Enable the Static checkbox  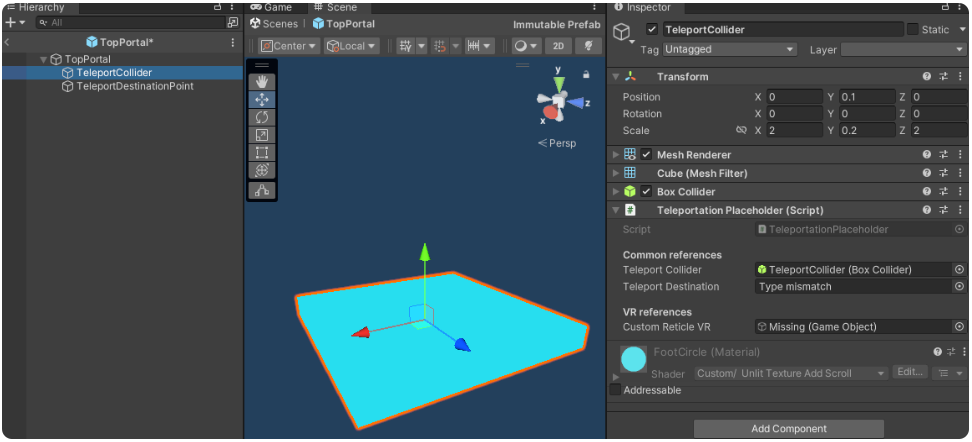912,30
